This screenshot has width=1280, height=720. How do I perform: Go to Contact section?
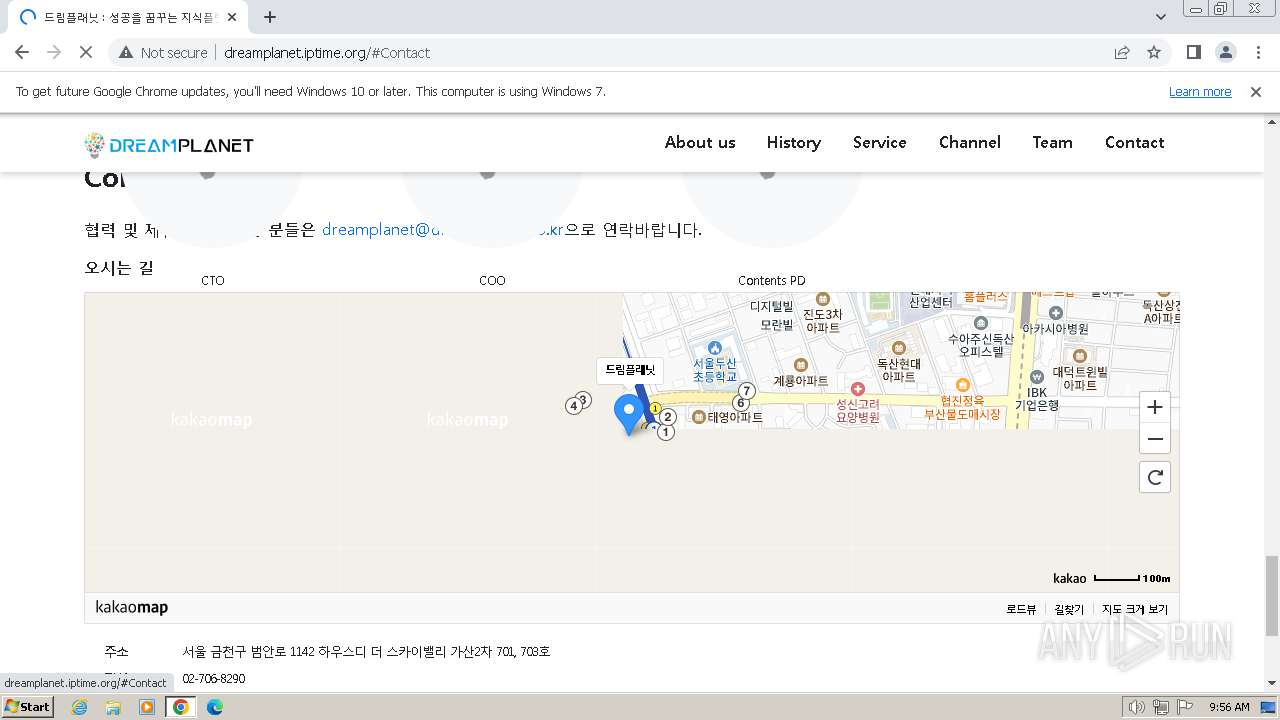coord(1135,142)
